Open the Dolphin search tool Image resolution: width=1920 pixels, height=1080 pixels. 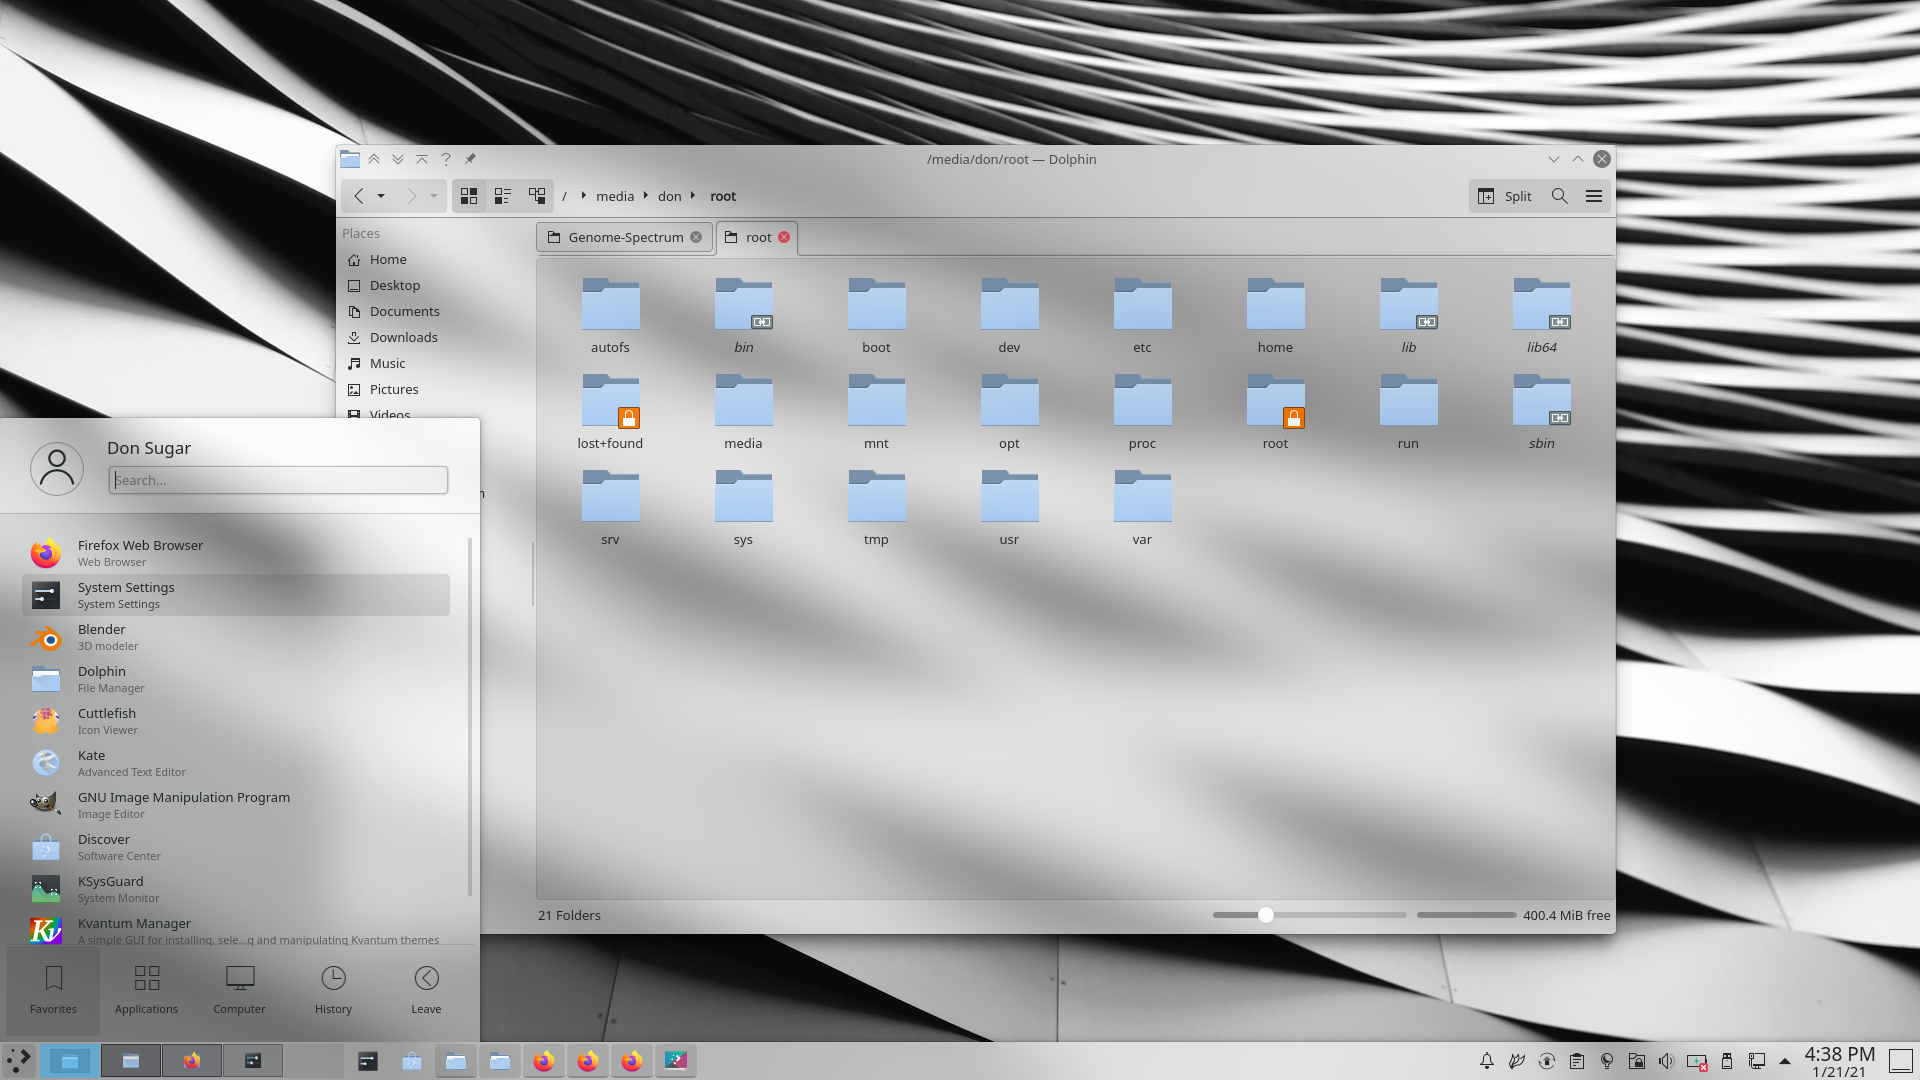click(1559, 196)
